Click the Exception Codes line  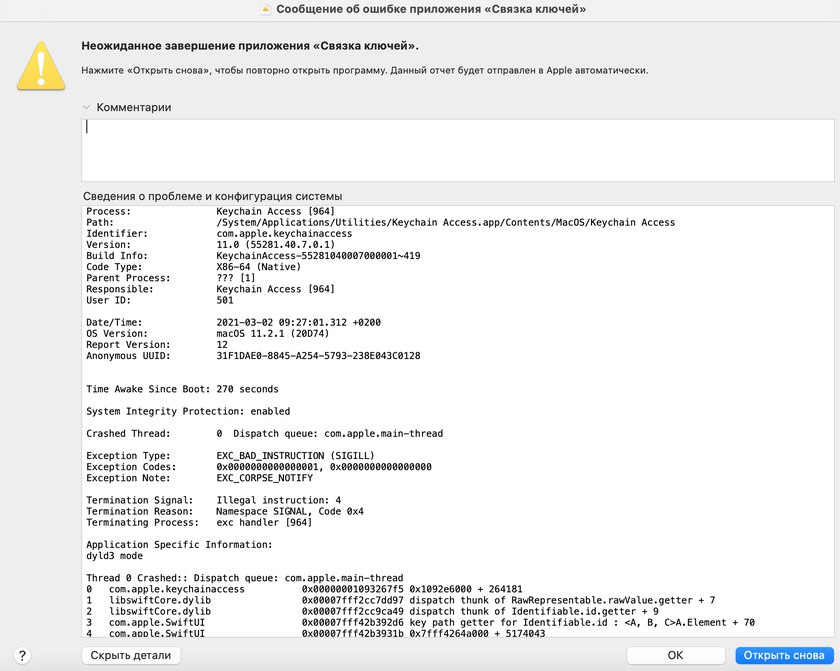(x=259, y=467)
